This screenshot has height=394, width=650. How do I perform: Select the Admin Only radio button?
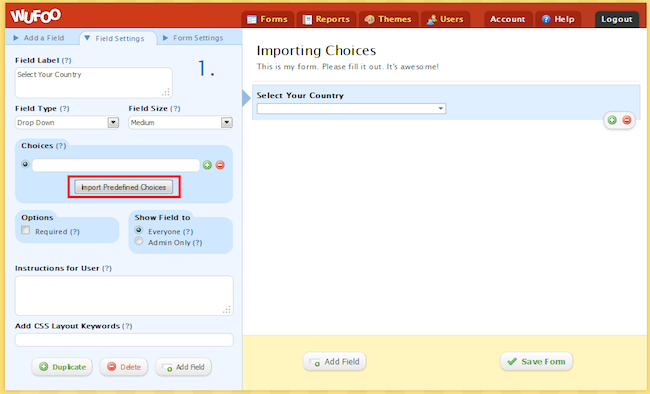[139, 241]
